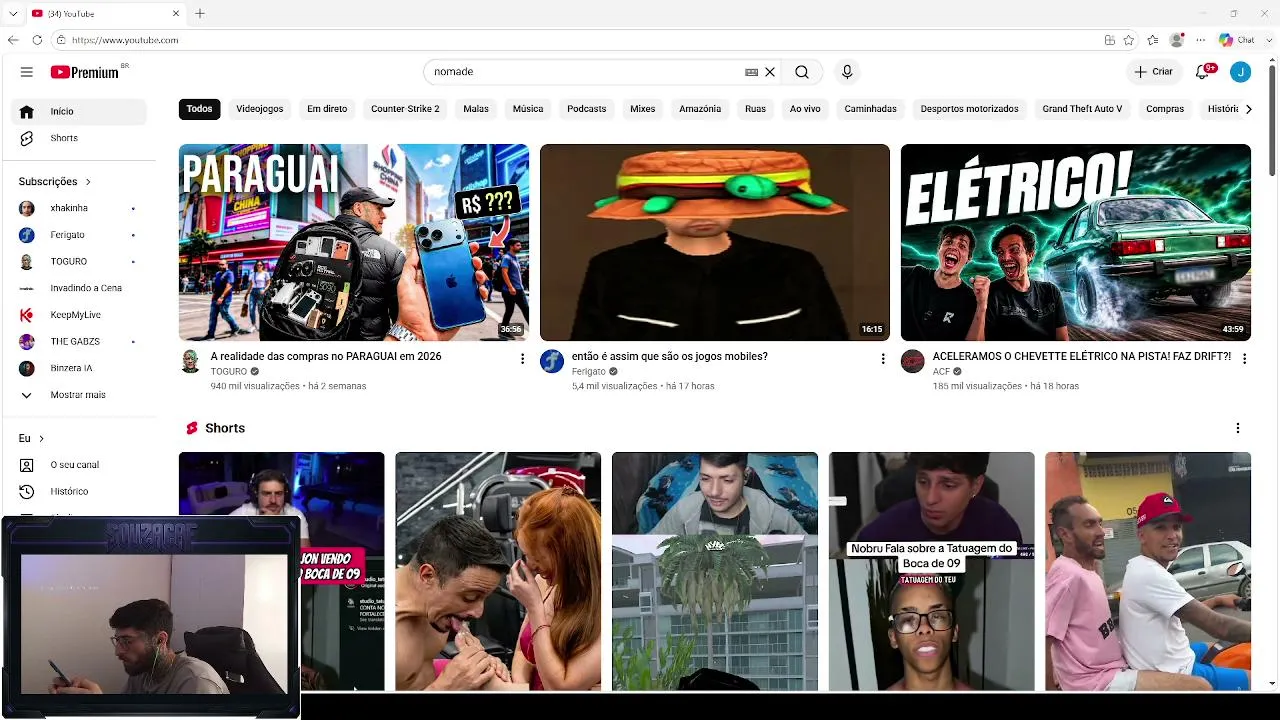Open options menu for Paraguai video
The height and width of the screenshot is (720, 1280).
click(522, 358)
